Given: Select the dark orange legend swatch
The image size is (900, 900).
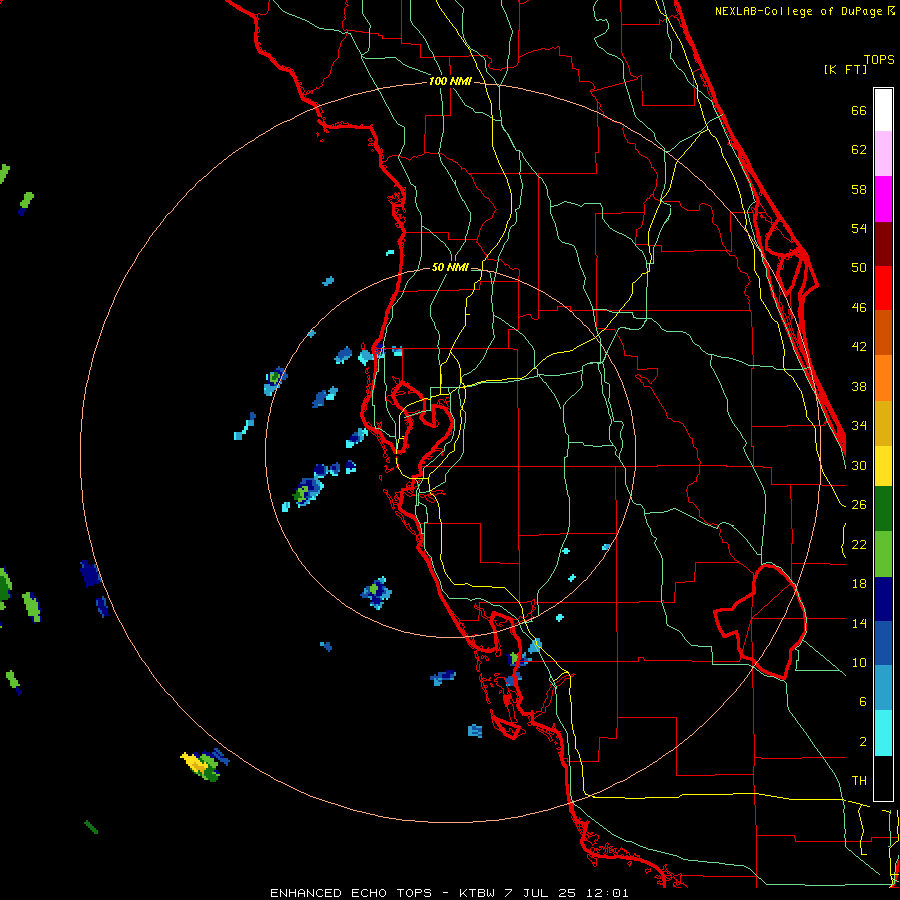Looking at the screenshot, I should (x=883, y=333).
